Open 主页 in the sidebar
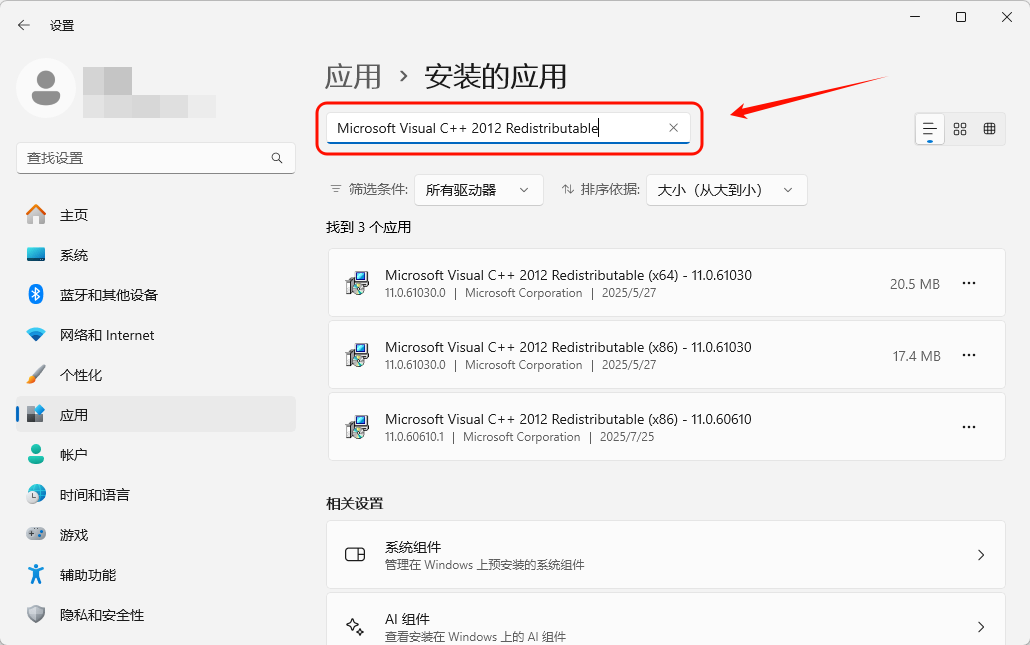1030x645 pixels. (x=156, y=215)
